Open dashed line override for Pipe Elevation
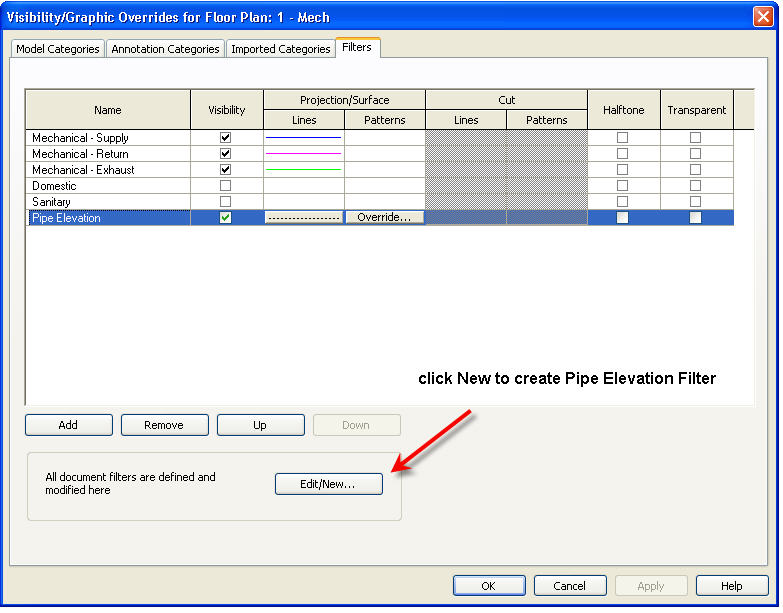 (x=304, y=217)
